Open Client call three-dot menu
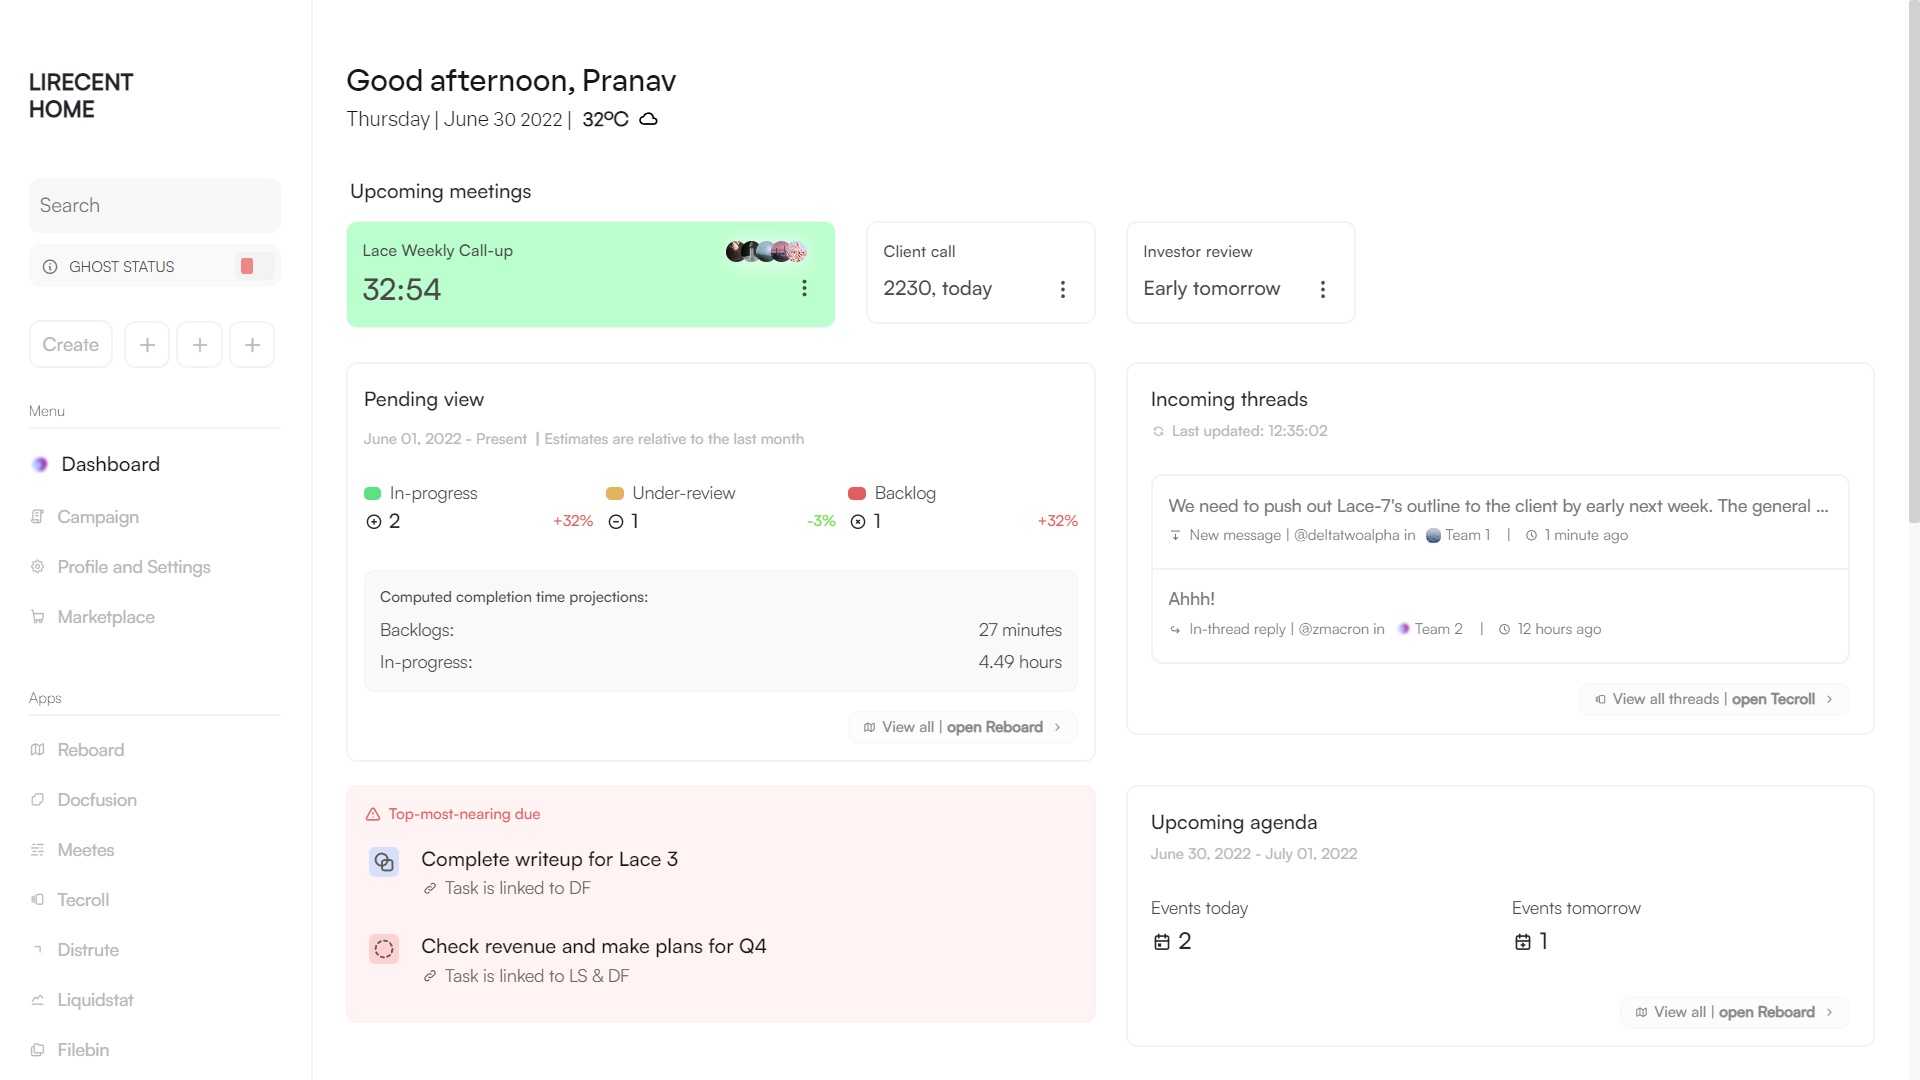Viewport: 1920px width, 1080px height. point(1063,289)
